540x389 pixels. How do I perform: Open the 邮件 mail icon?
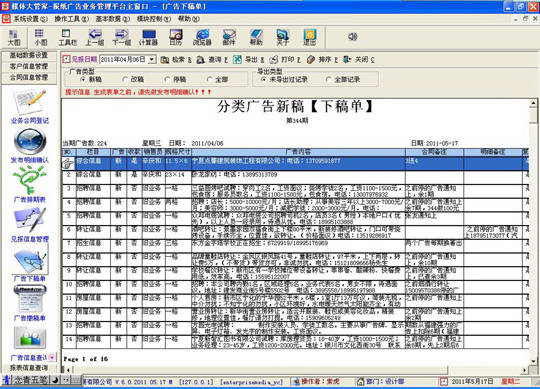229,38
